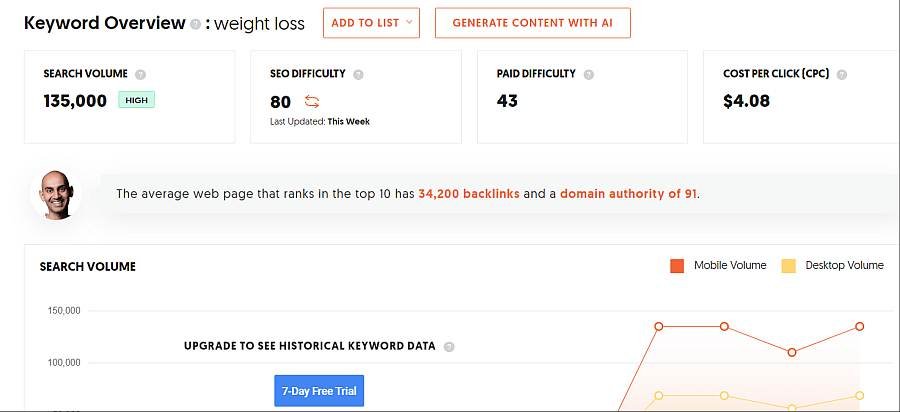Click the SEO Difficulty help icon
Viewport: 900px width, 412px height.
tap(358, 75)
